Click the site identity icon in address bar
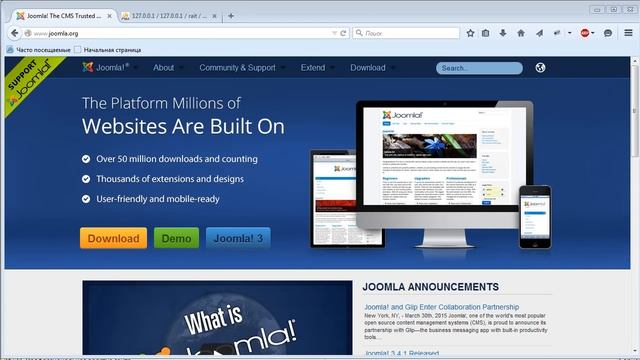 (28, 33)
